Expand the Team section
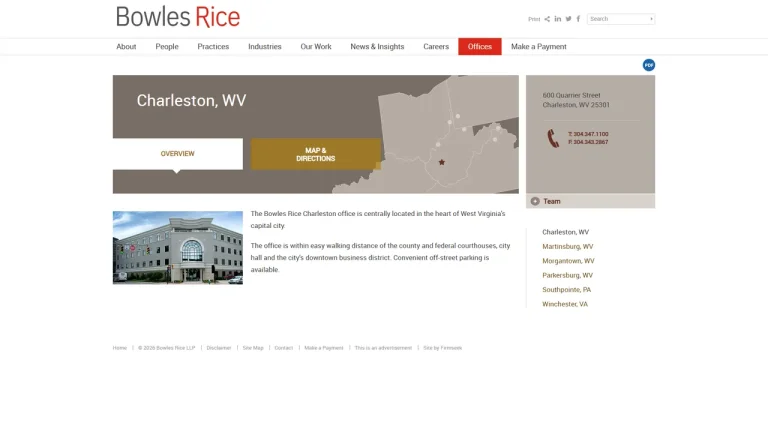Screen dimensions: 768x432 [x=590, y=201]
